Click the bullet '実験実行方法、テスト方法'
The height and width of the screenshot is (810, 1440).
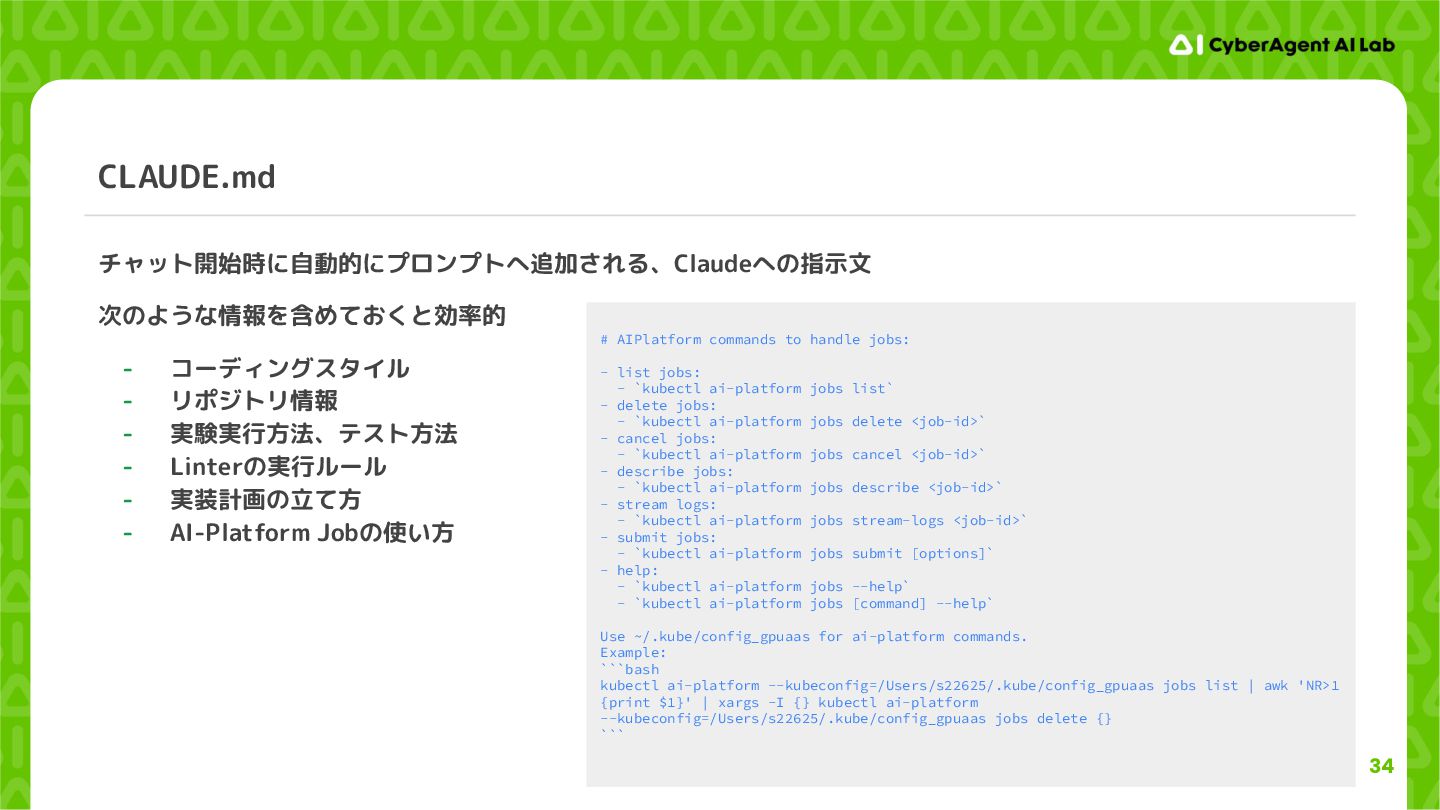[314, 434]
